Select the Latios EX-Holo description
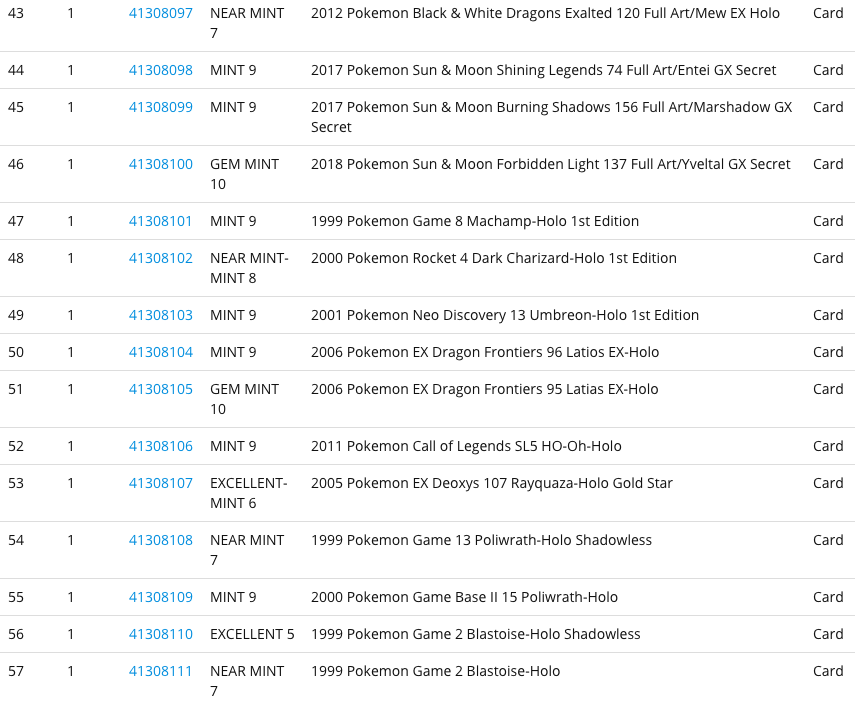Screen dimensions: 857x706 point(485,352)
